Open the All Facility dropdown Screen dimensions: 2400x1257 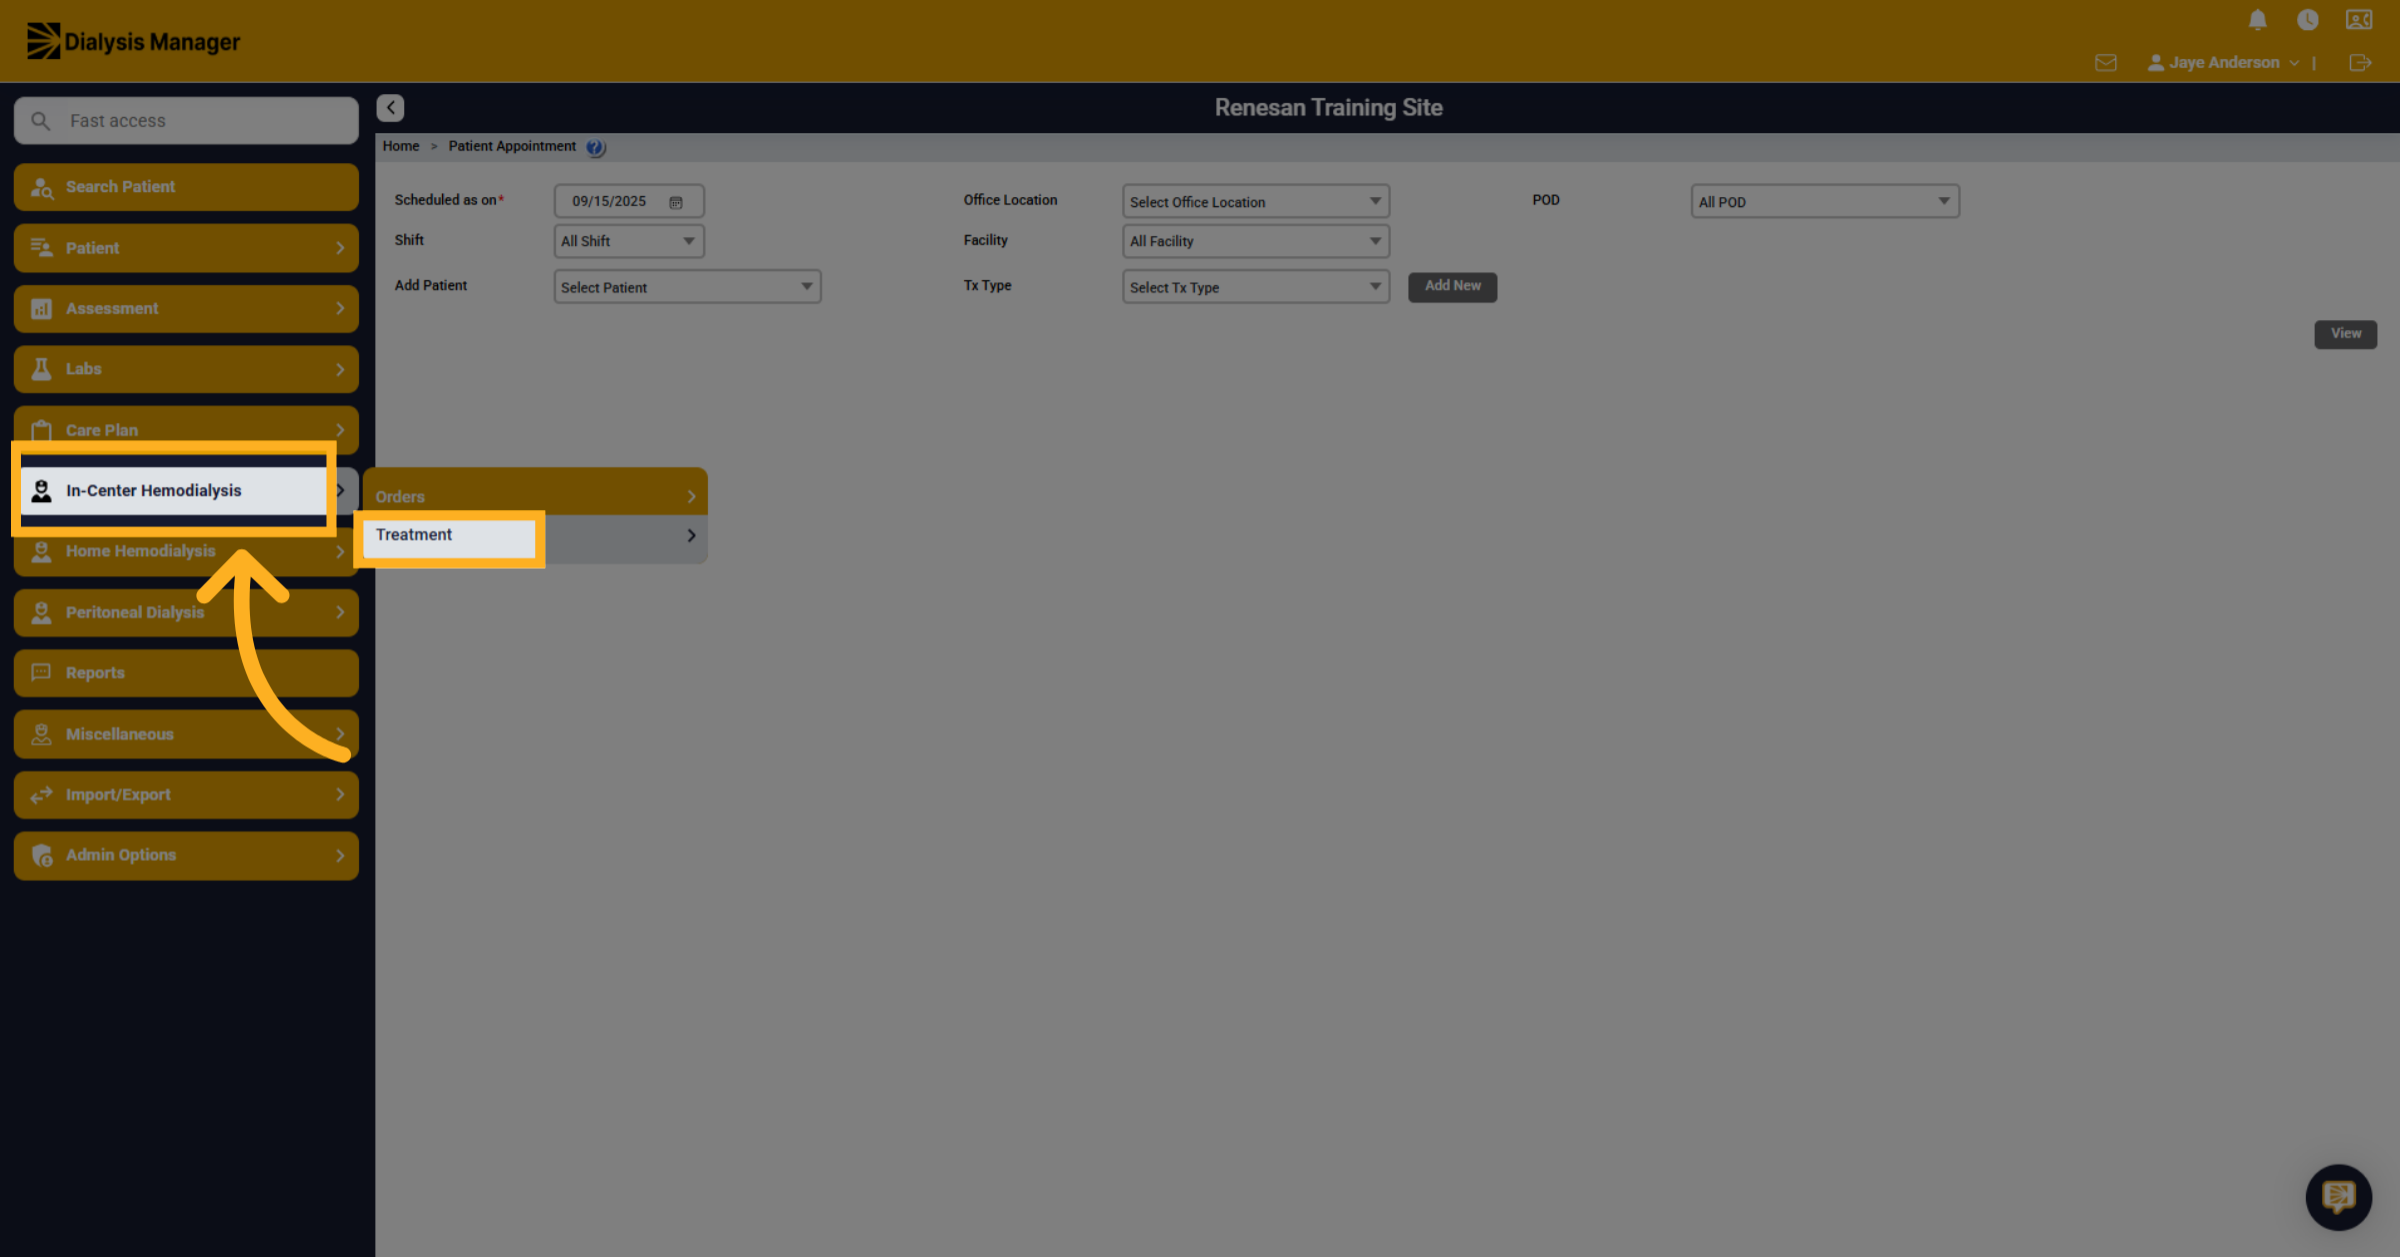(1255, 241)
